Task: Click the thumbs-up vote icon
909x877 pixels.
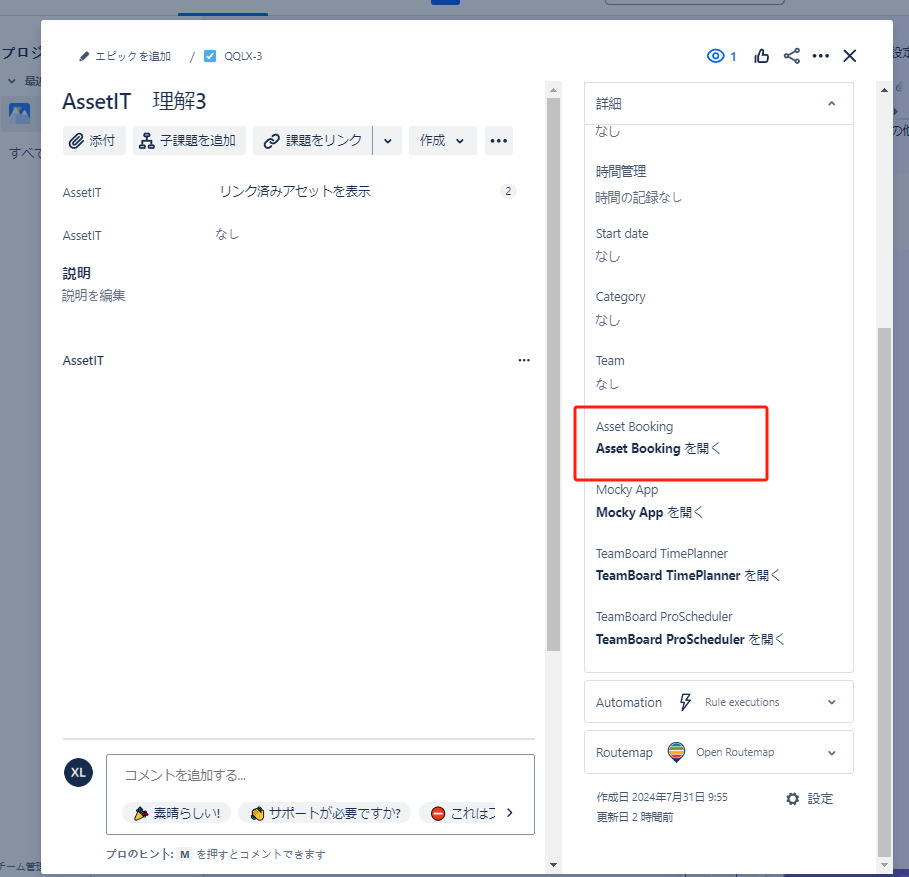Action: coord(762,56)
